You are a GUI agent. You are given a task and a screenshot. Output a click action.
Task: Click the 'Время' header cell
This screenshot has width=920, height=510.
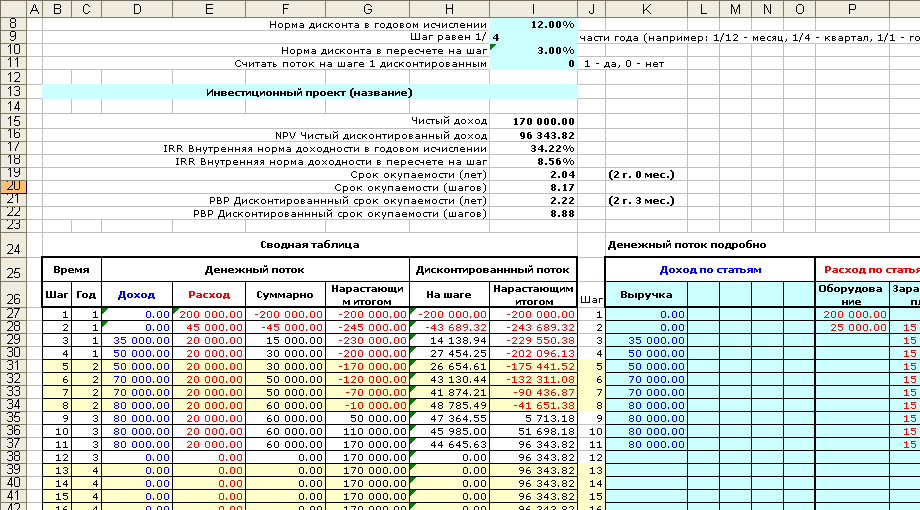pos(72,270)
